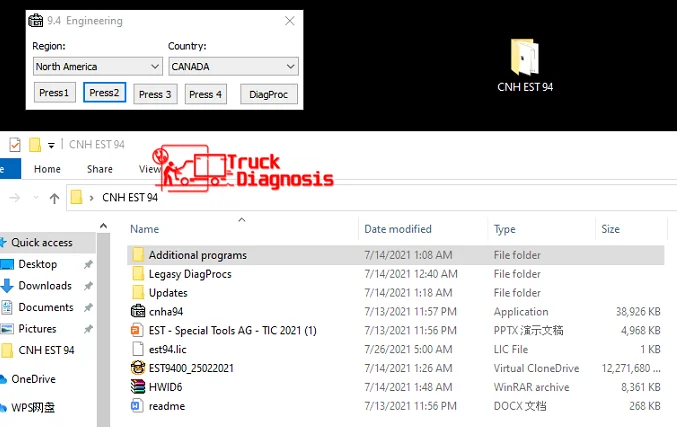The image size is (677, 427).
Task: Click the DOCX 文档 type cell
Action: click(520, 406)
